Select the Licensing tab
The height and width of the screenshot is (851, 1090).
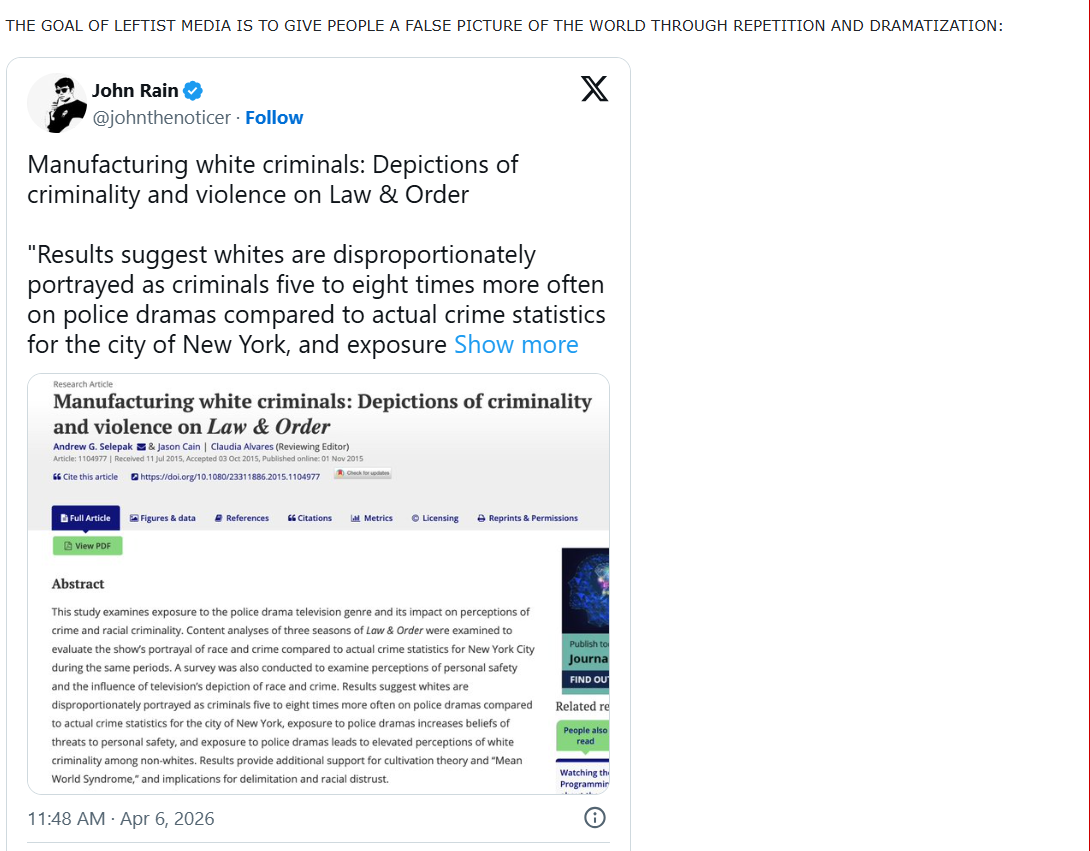tap(435, 518)
